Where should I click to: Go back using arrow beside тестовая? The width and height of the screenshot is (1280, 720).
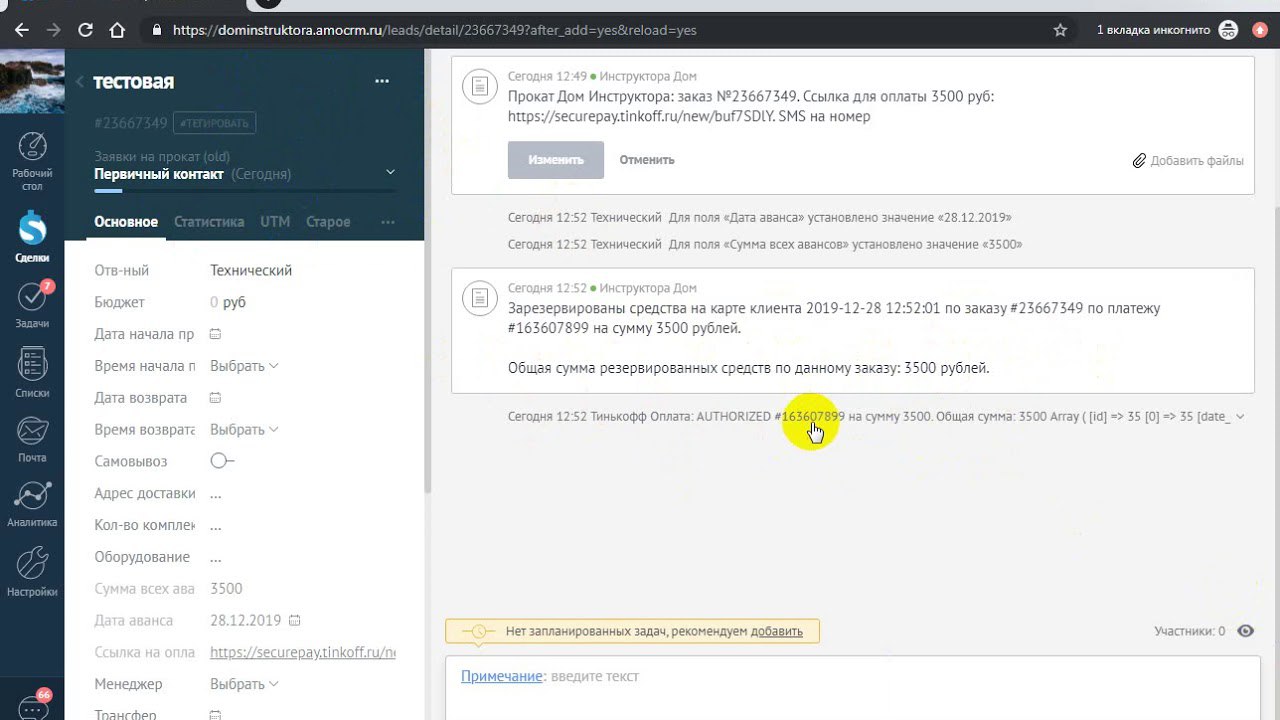(x=80, y=82)
